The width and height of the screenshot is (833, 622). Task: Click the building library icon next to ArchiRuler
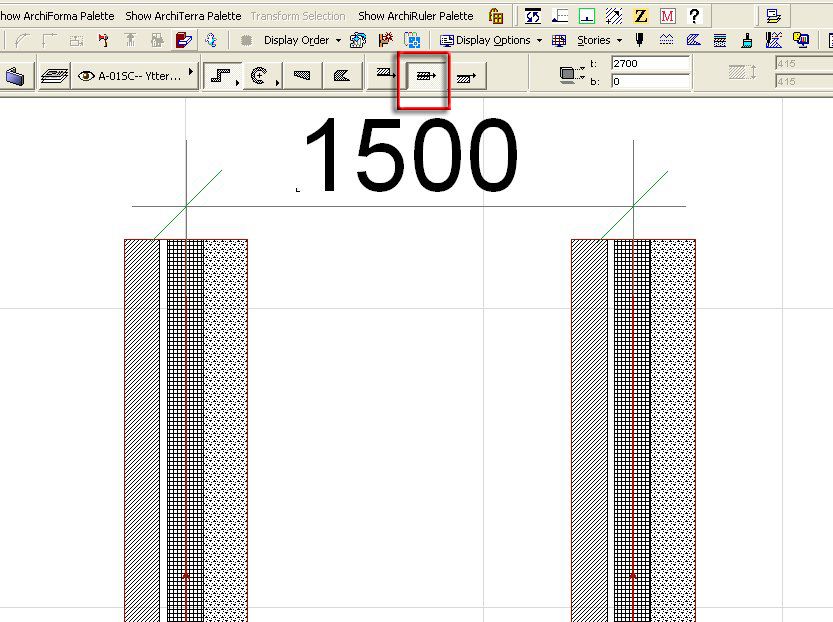click(496, 16)
